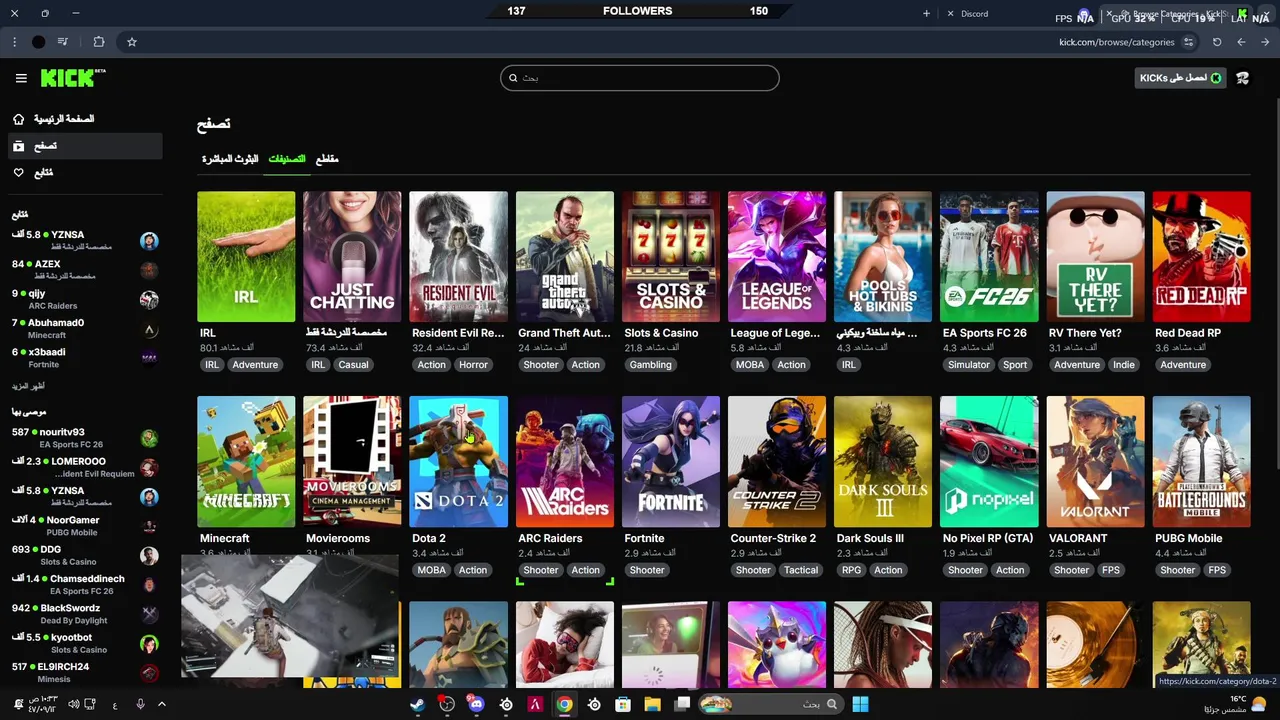This screenshot has height=720, width=1280.
Task: Open Red Dead RP category title
Action: [x=1188, y=333]
